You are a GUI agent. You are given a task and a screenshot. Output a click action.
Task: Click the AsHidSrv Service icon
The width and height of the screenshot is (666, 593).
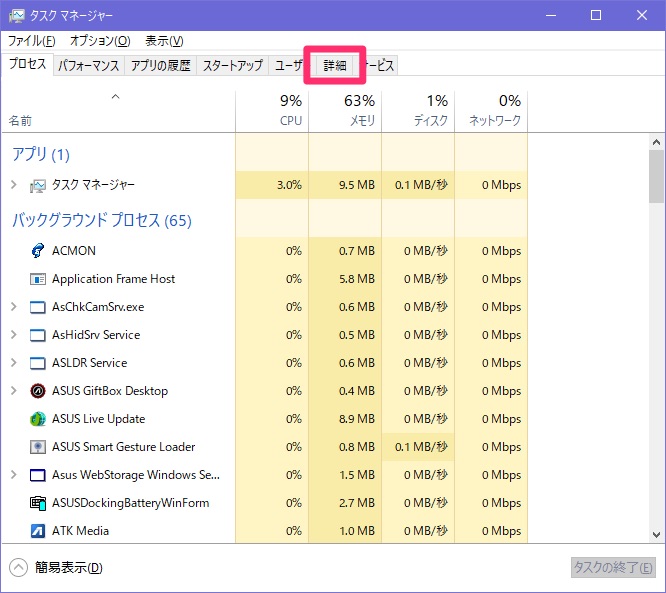tap(37, 335)
